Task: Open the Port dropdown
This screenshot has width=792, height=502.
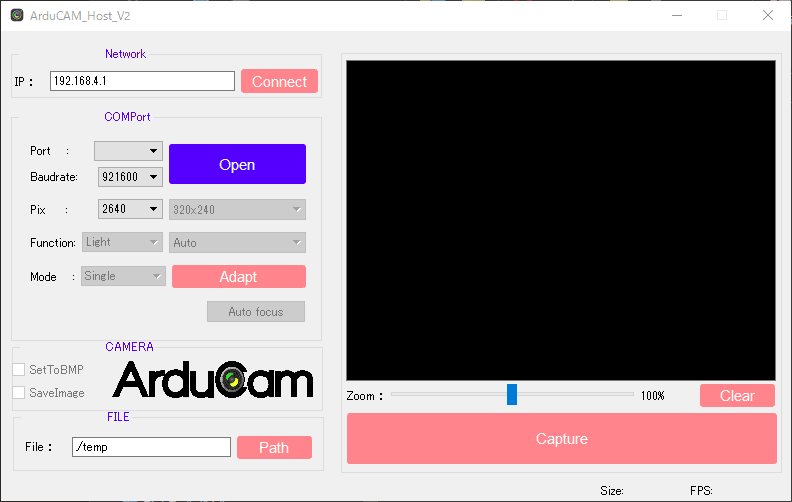Action: click(x=128, y=151)
